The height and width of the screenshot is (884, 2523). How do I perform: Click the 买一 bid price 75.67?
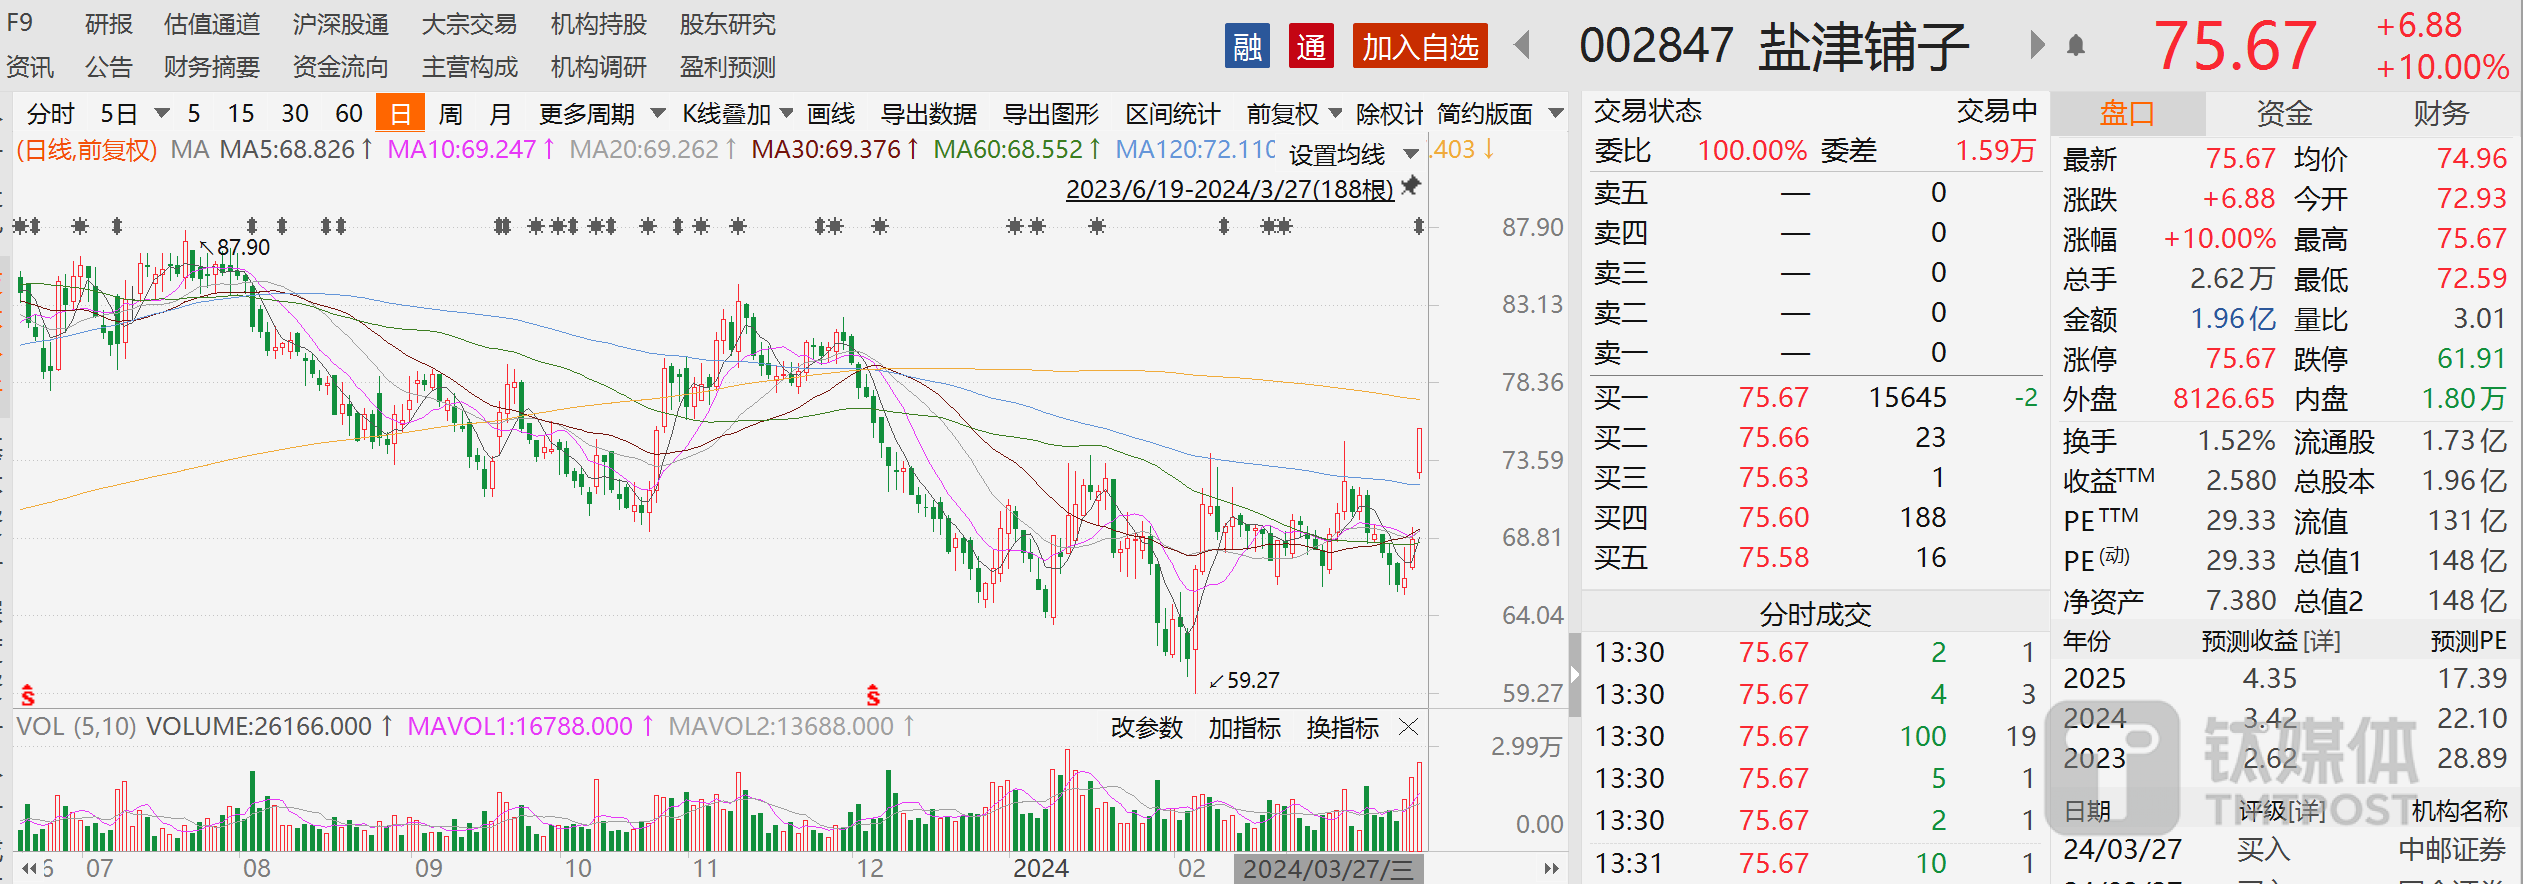pyautogui.click(x=1774, y=397)
